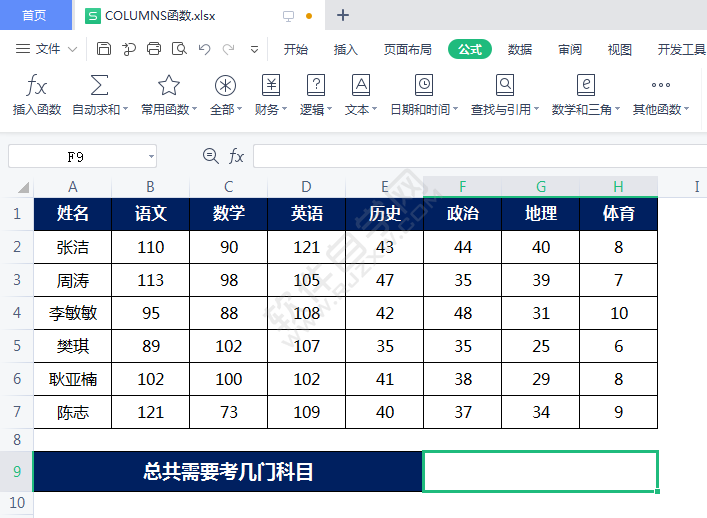Click the 体育 header cell
The width and height of the screenshot is (707, 518).
point(619,214)
